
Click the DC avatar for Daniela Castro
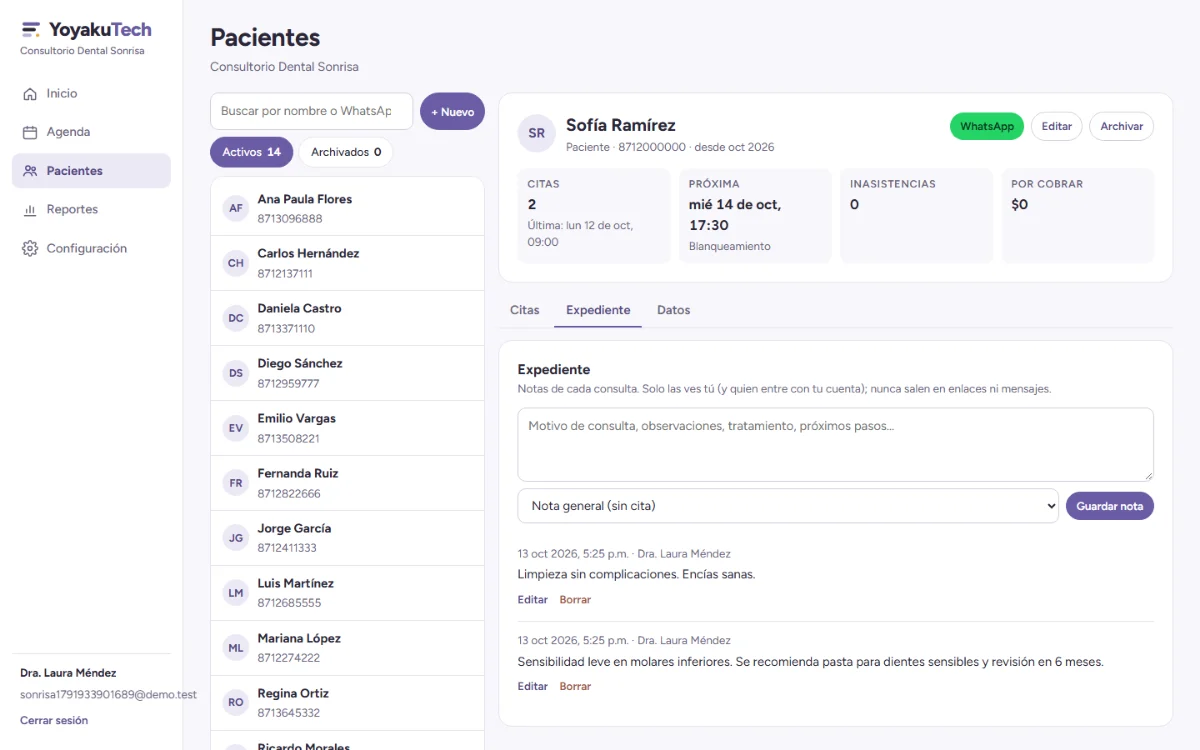[x=236, y=318]
